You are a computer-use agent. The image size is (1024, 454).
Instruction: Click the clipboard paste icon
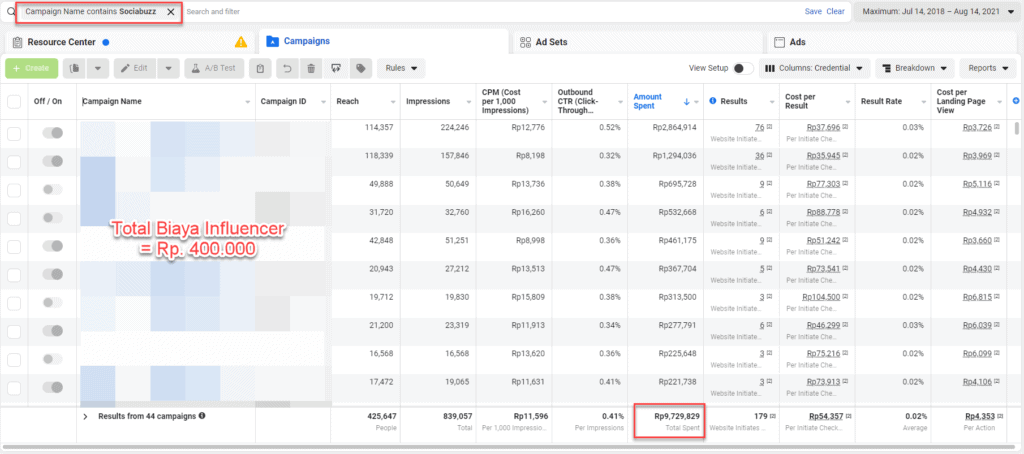click(260, 68)
